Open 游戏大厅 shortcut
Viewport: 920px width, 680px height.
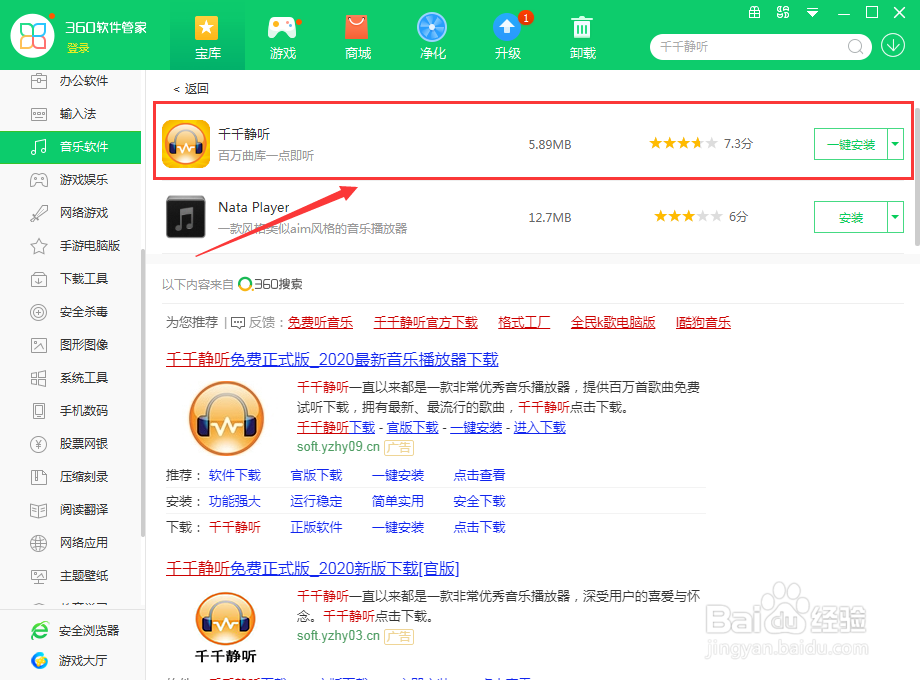69,661
